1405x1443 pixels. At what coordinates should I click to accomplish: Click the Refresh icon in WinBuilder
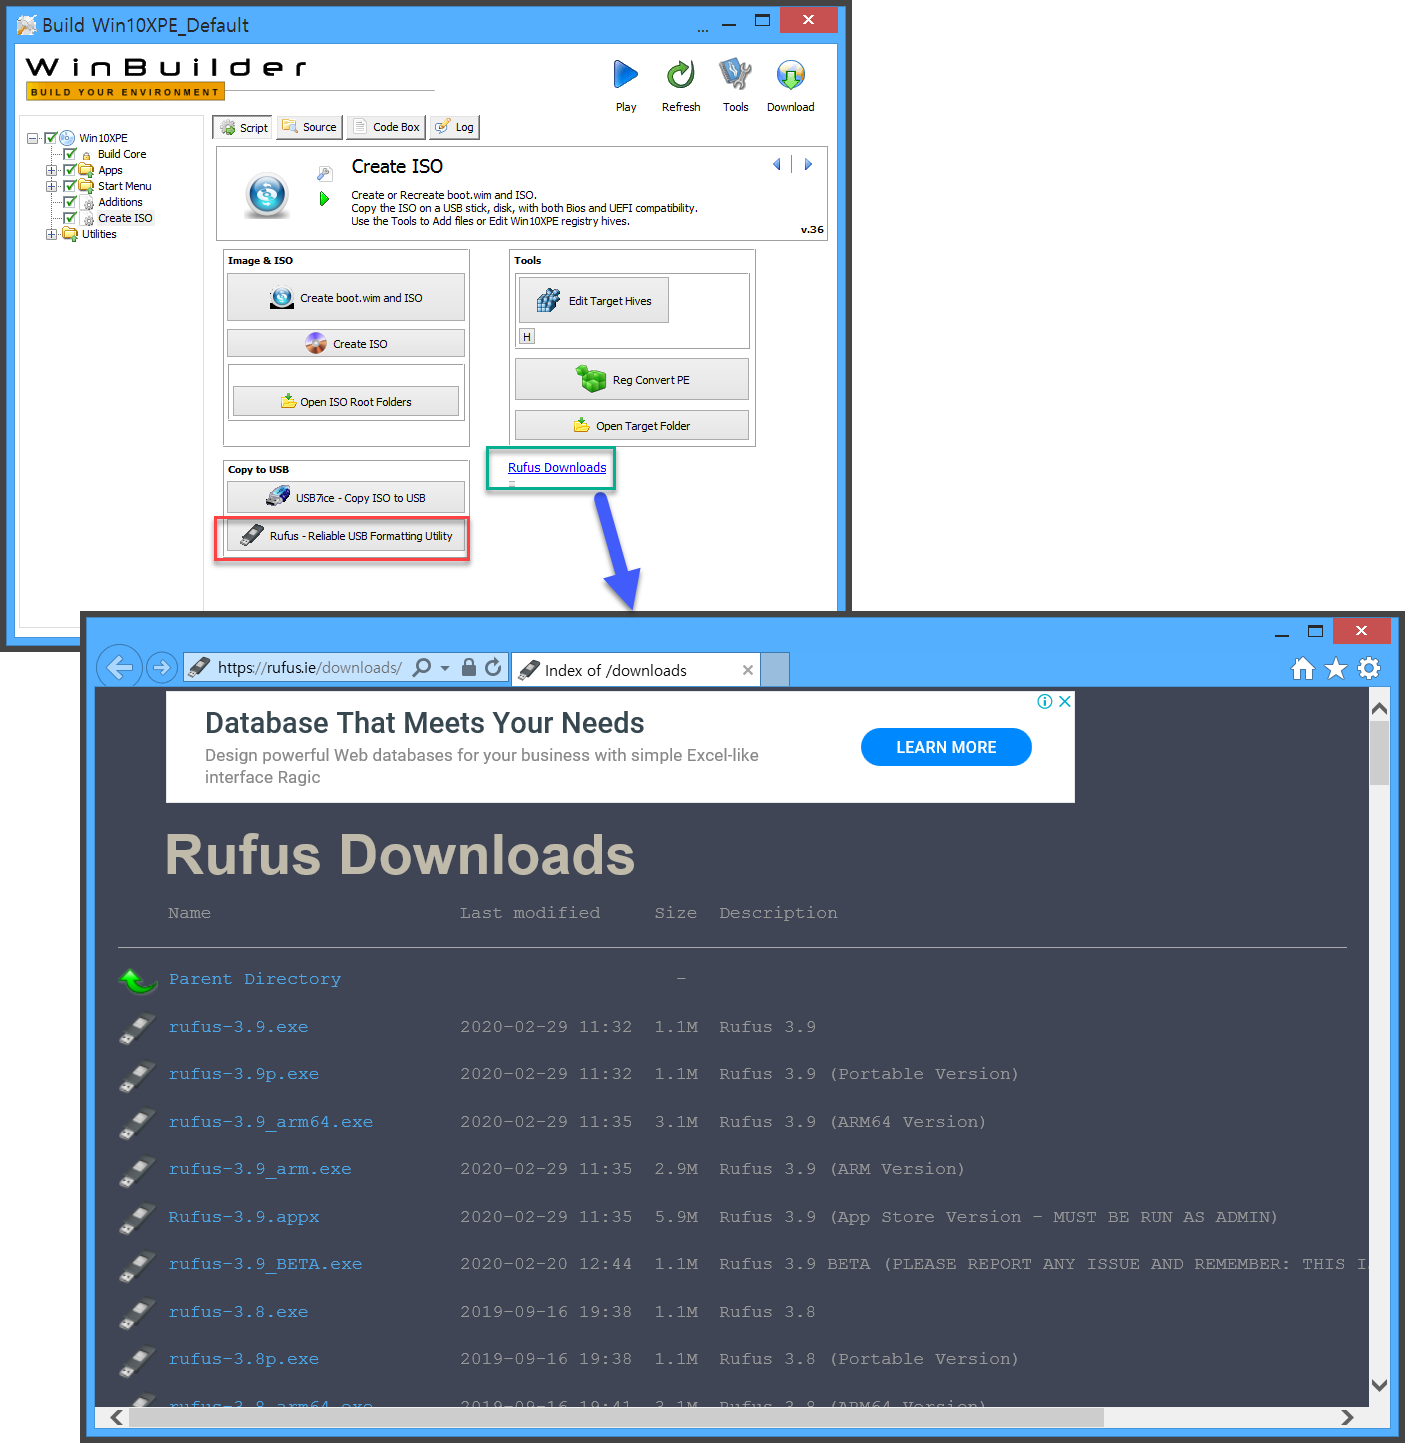coord(681,75)
